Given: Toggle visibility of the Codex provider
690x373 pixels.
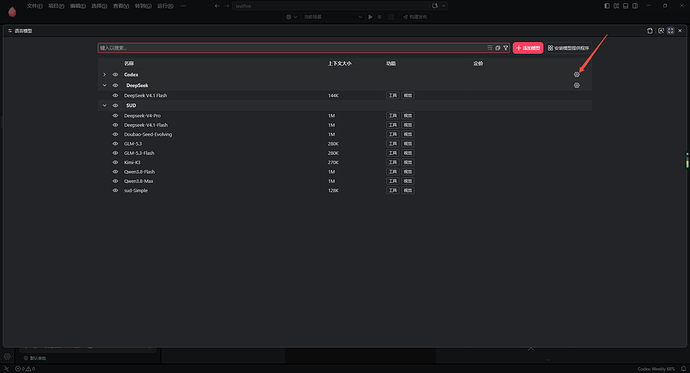Looking at the screenshot, I should [x=115, y=75].
